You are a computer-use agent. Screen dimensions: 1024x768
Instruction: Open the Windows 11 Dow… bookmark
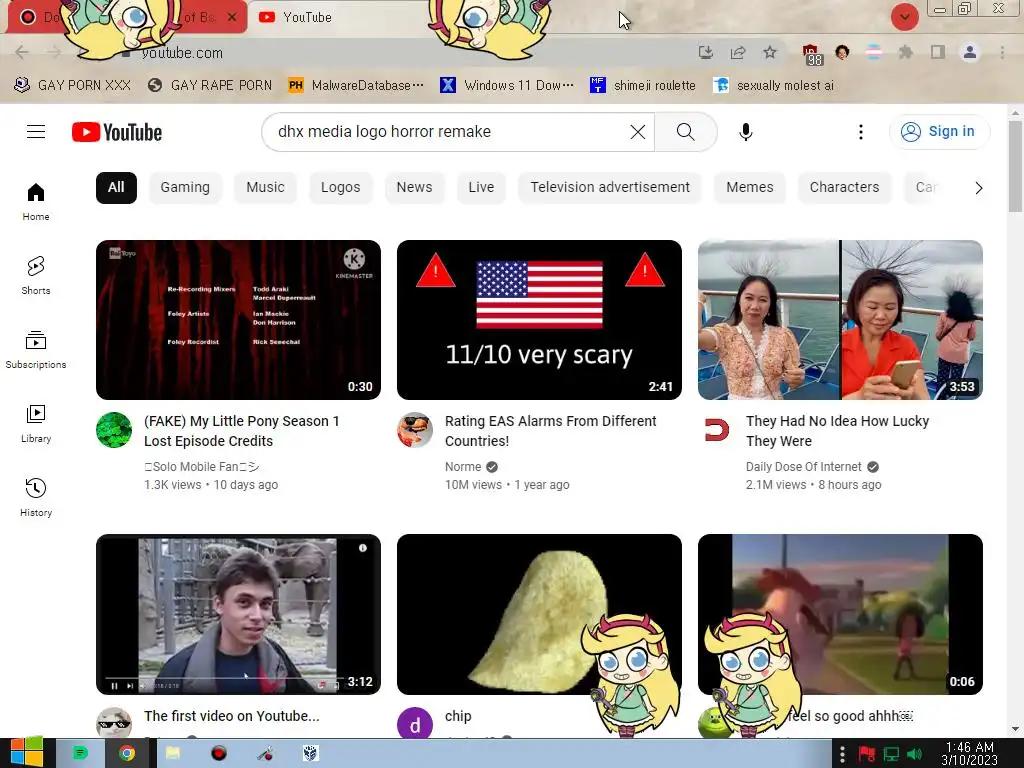[x=507, y=86]
